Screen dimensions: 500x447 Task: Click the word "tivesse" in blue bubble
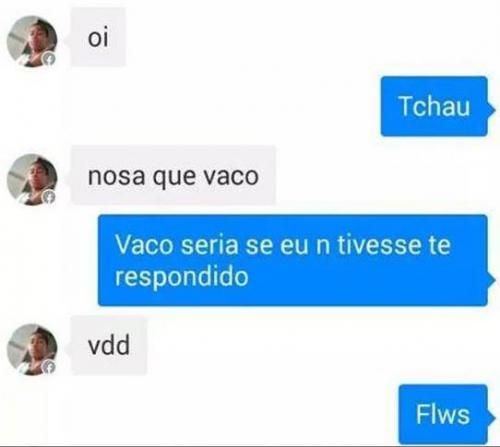coord(379,245)
